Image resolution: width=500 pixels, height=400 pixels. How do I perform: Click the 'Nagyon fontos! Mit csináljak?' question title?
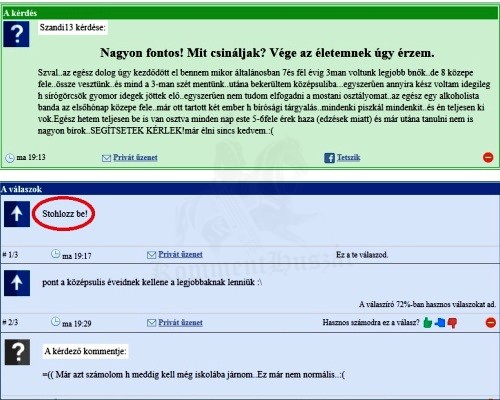tap(267, 53)
